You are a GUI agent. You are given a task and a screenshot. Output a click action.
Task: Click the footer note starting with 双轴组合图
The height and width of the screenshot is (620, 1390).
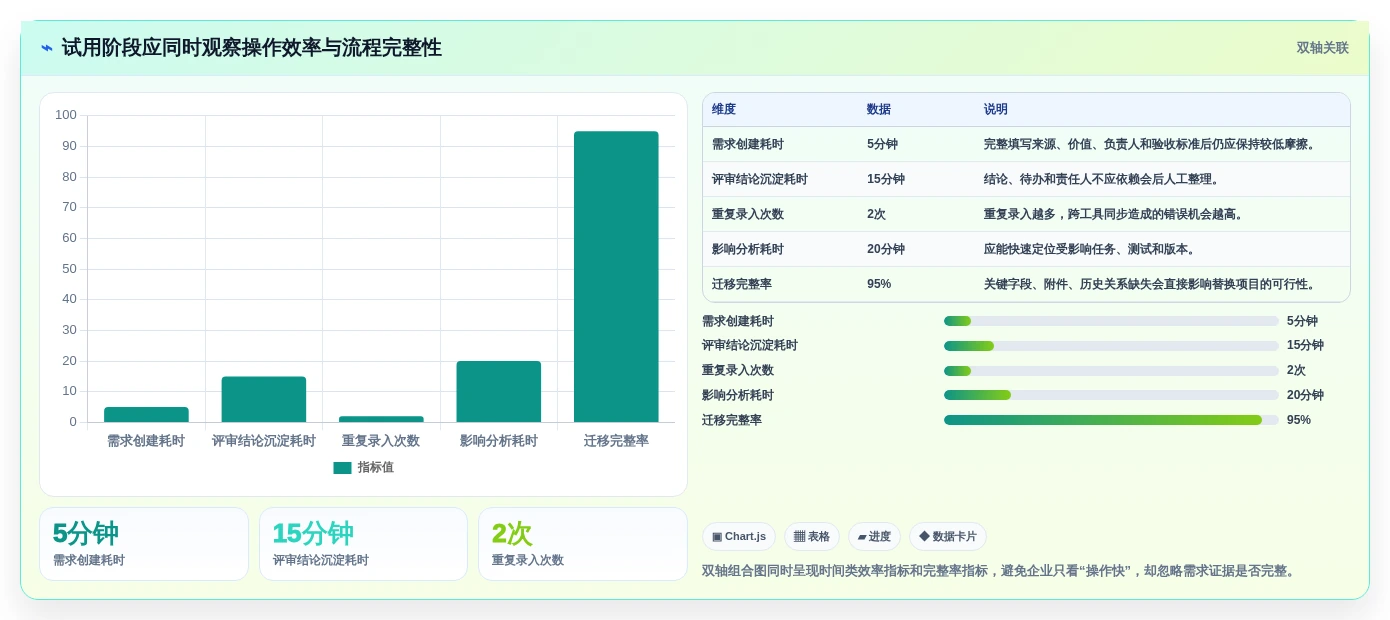(1001, 571)
